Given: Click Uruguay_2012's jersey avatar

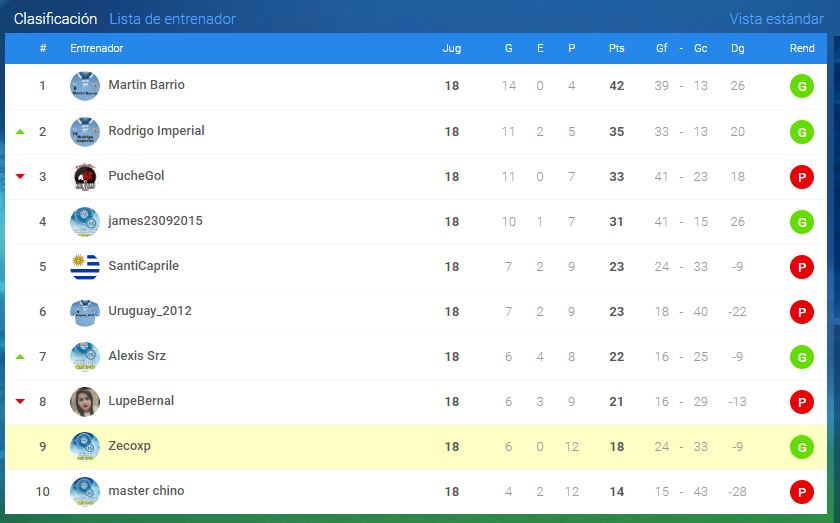Looking at the screenshot, I should click(85, 311).
